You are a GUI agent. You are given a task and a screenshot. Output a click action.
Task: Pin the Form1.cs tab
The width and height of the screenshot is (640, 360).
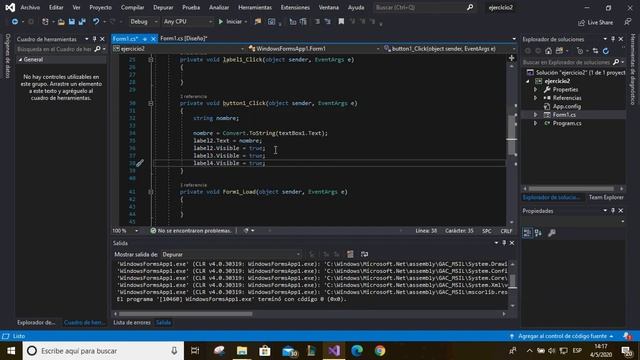145,39
